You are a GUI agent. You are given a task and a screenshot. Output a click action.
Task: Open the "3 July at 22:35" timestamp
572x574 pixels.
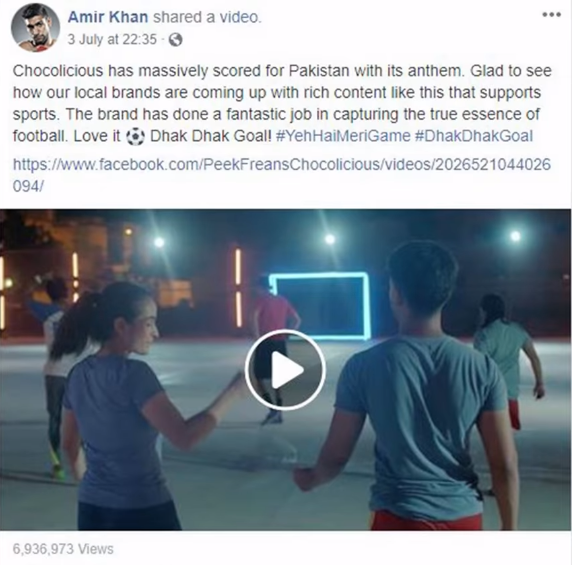pos(112,39)
